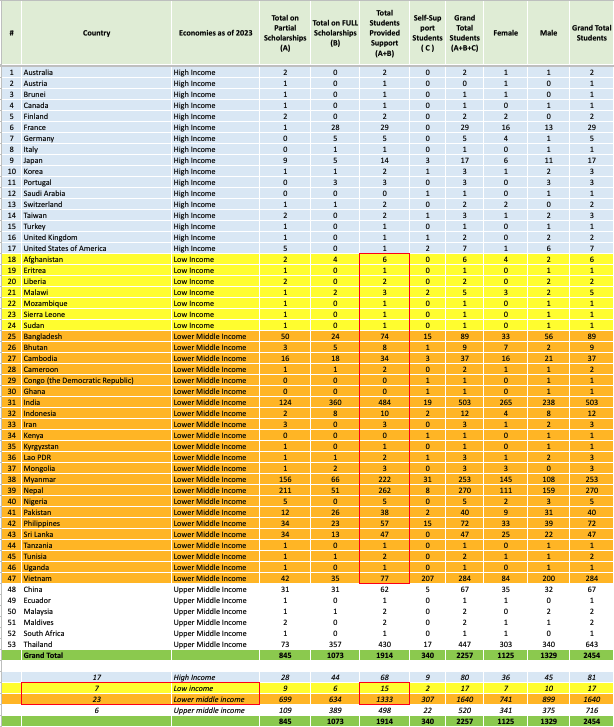The image size is (614, 727).
Task: Select the Maldives country cell
Action: (96, 623)
